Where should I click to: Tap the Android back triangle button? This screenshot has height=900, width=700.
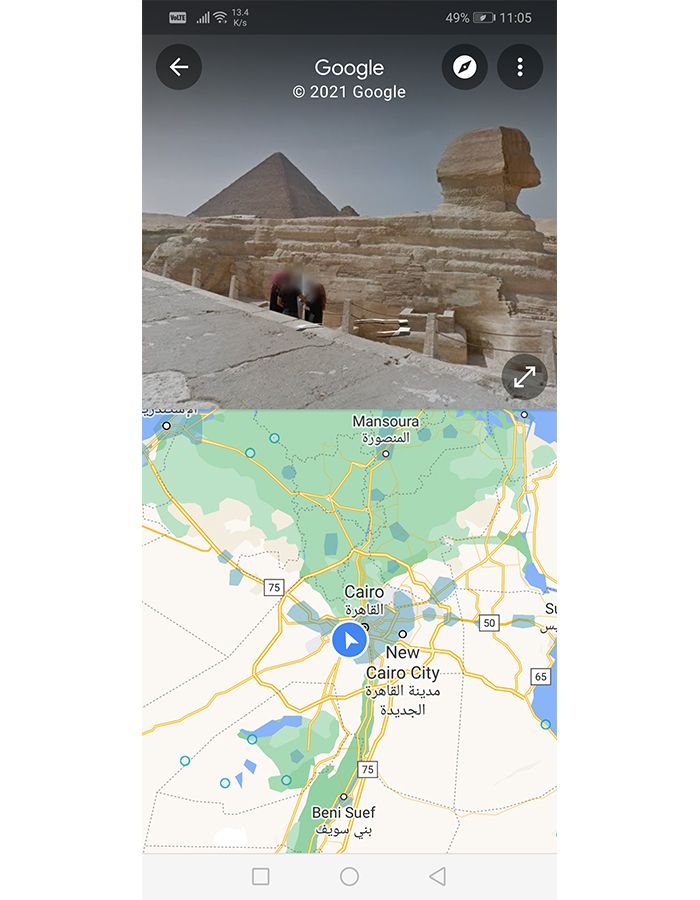click(437, 876)
